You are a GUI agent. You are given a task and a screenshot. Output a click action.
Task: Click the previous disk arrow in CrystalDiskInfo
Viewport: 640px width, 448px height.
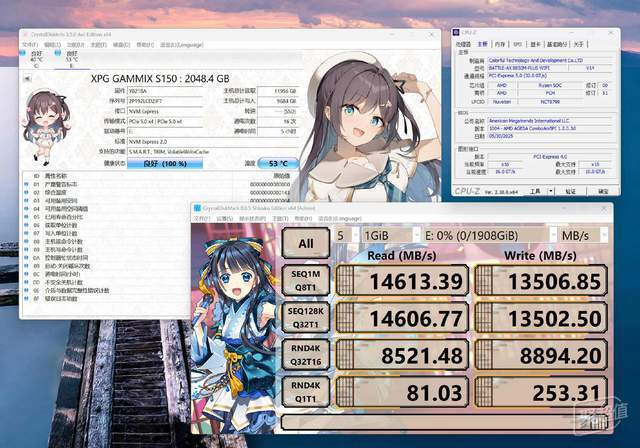click(27, 78)
